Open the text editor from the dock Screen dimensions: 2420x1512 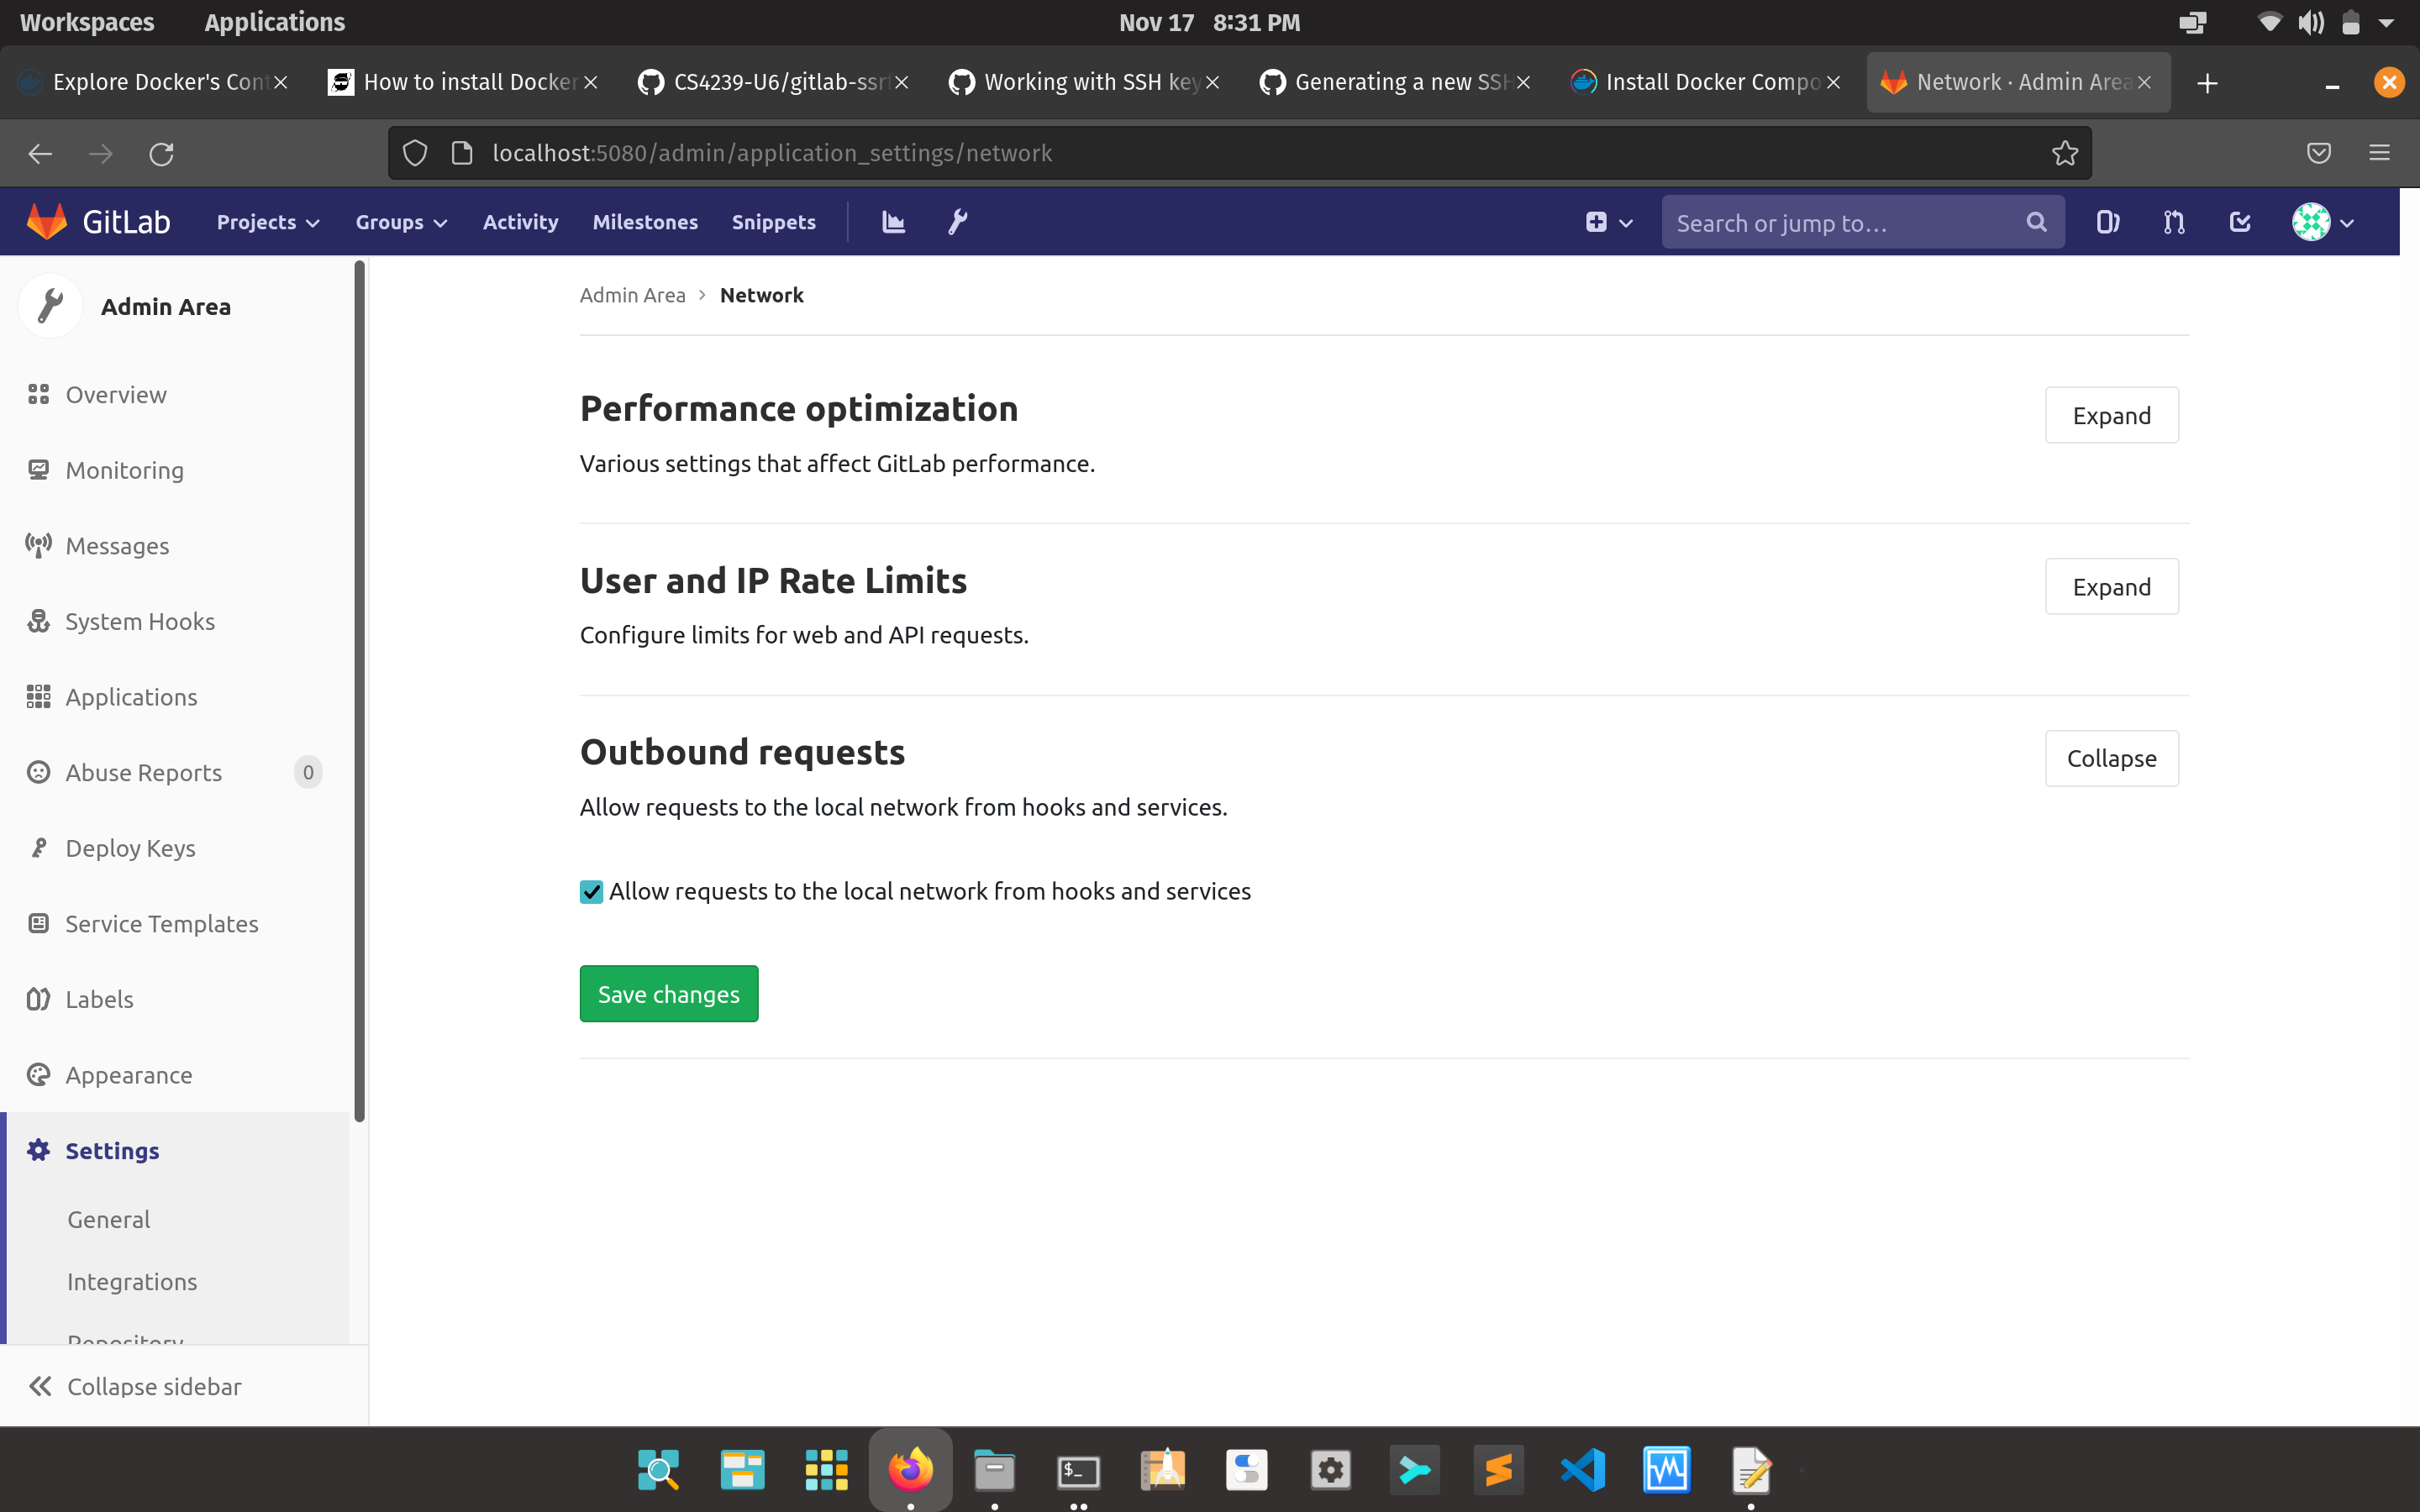(x=1750, y=1470)
